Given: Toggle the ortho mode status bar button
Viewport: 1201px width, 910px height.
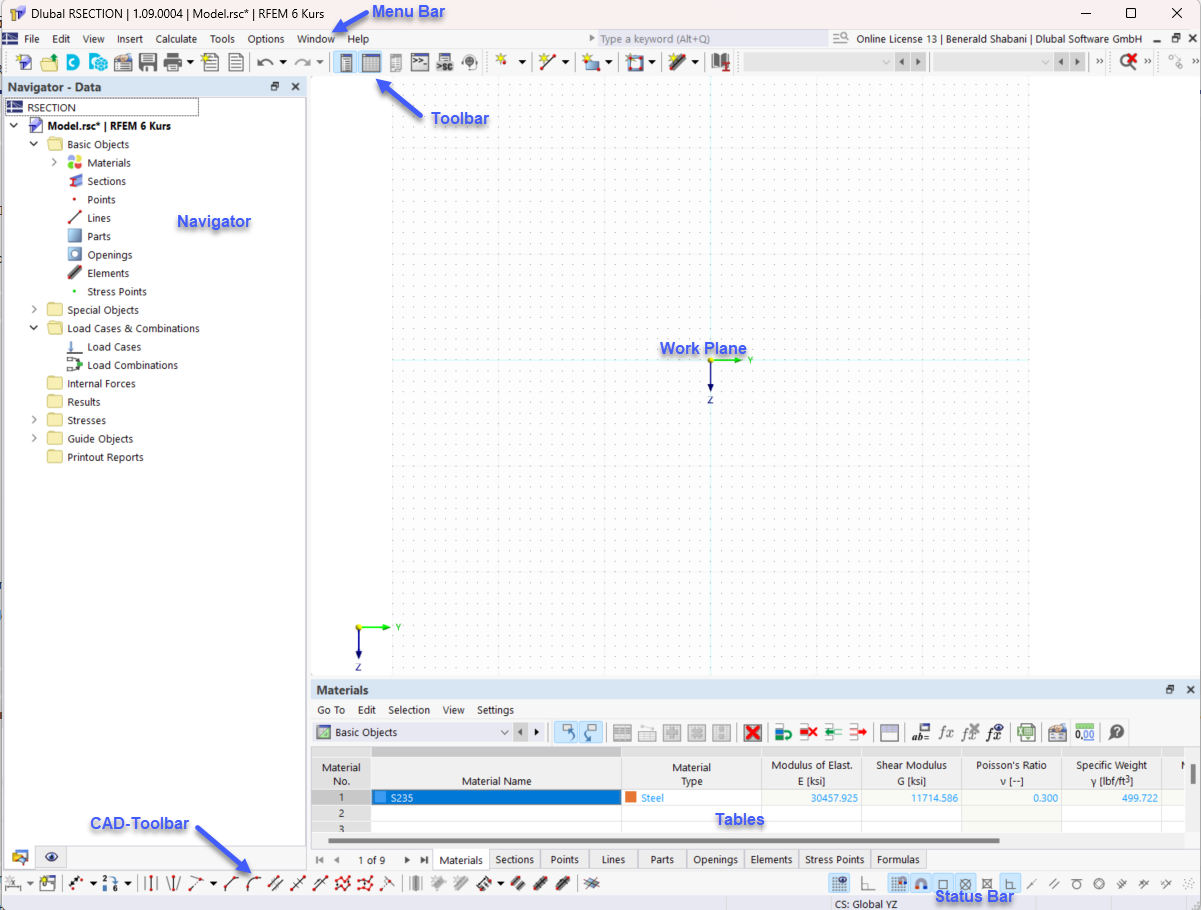Looking at the screenshot, I should coord(867,884).
